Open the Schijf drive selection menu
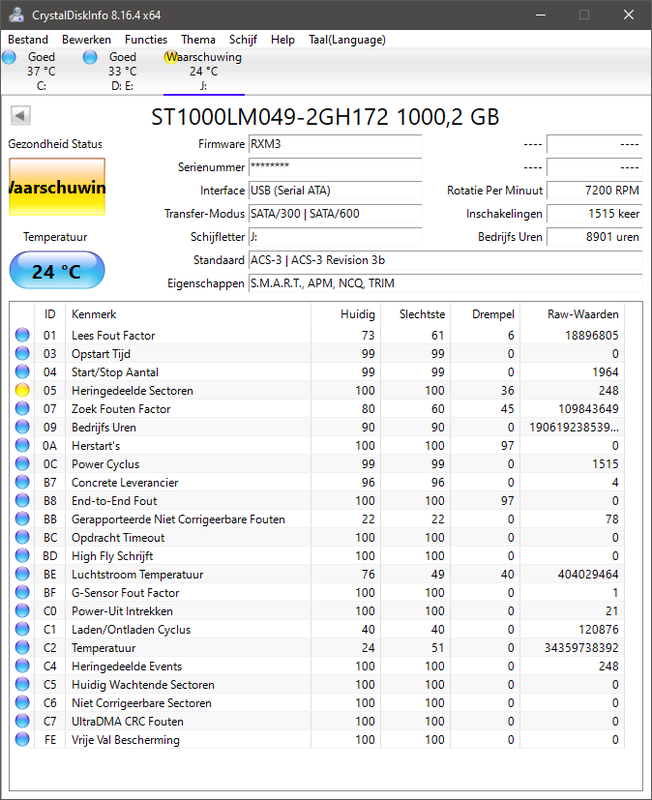The image size is (652, 800). point(243,39)
